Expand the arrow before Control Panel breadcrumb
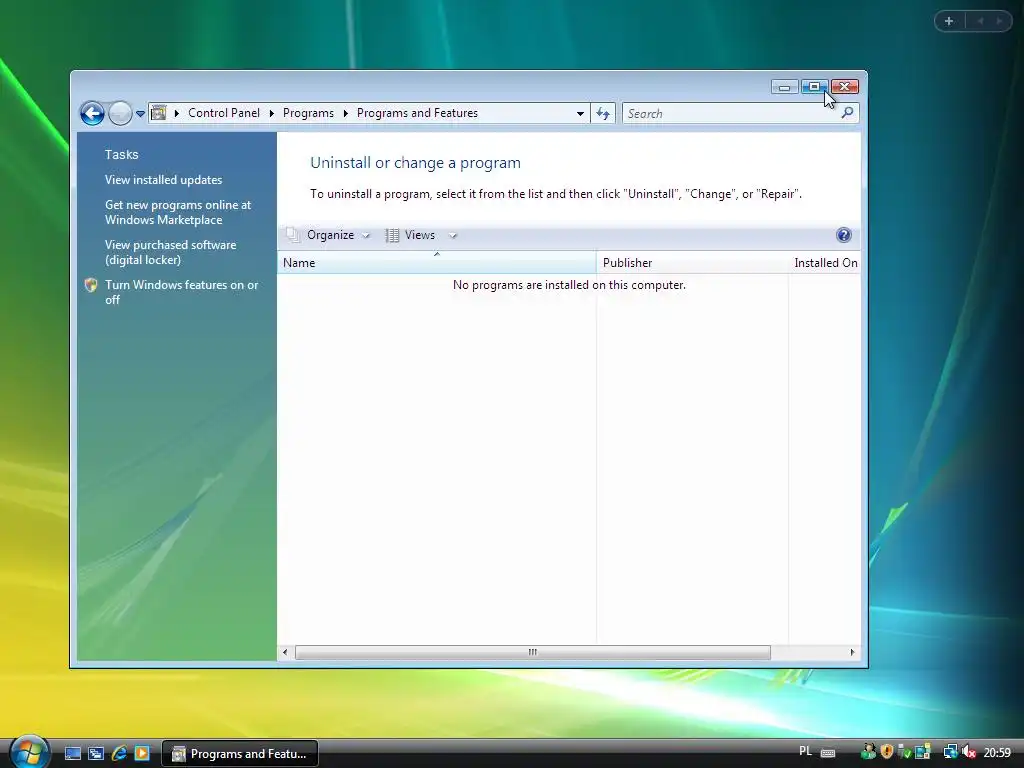The image size is (1024, 768). 176,114
